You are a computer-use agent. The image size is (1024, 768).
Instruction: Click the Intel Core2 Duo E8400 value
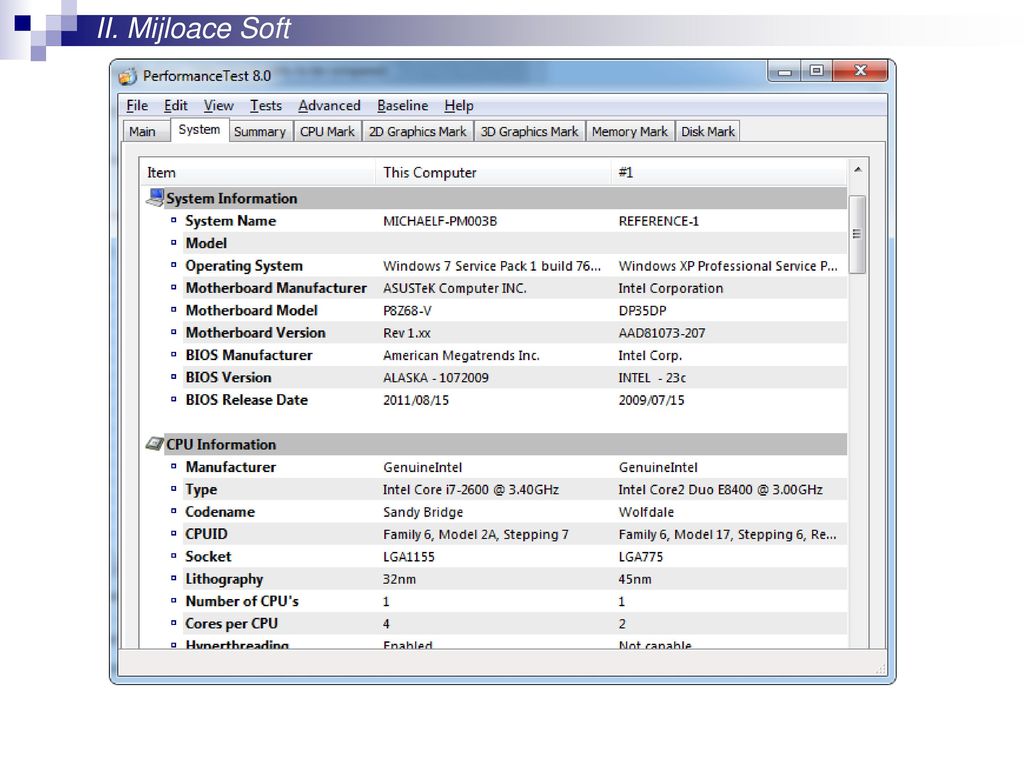point(720,490)
